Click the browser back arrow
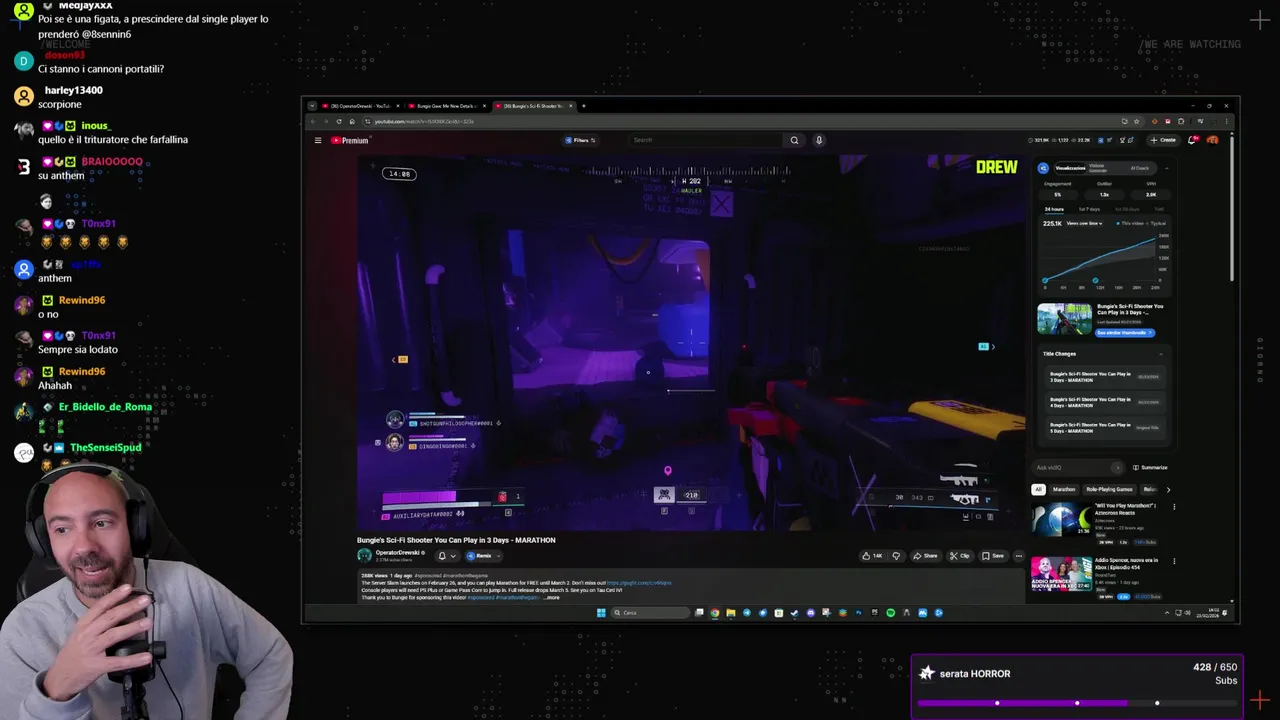 coord(312,122)
